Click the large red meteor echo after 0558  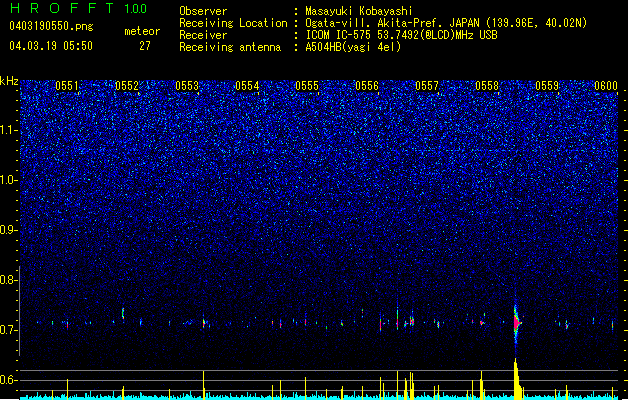[x=516, y=322]
